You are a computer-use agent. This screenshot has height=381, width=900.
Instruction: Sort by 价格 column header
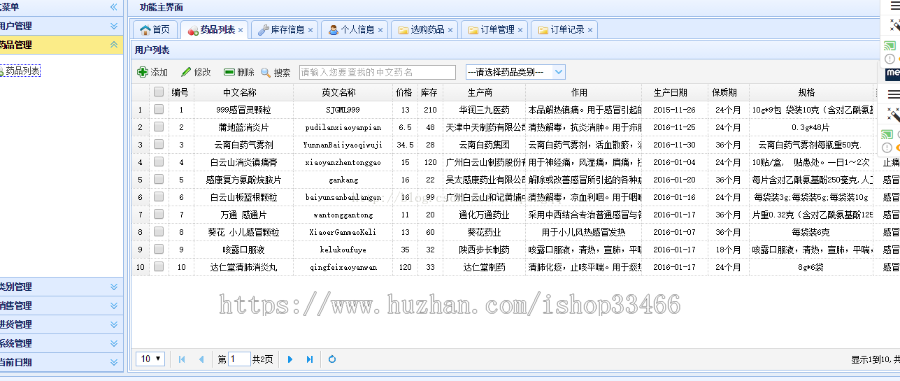click(x=404, y=92)
